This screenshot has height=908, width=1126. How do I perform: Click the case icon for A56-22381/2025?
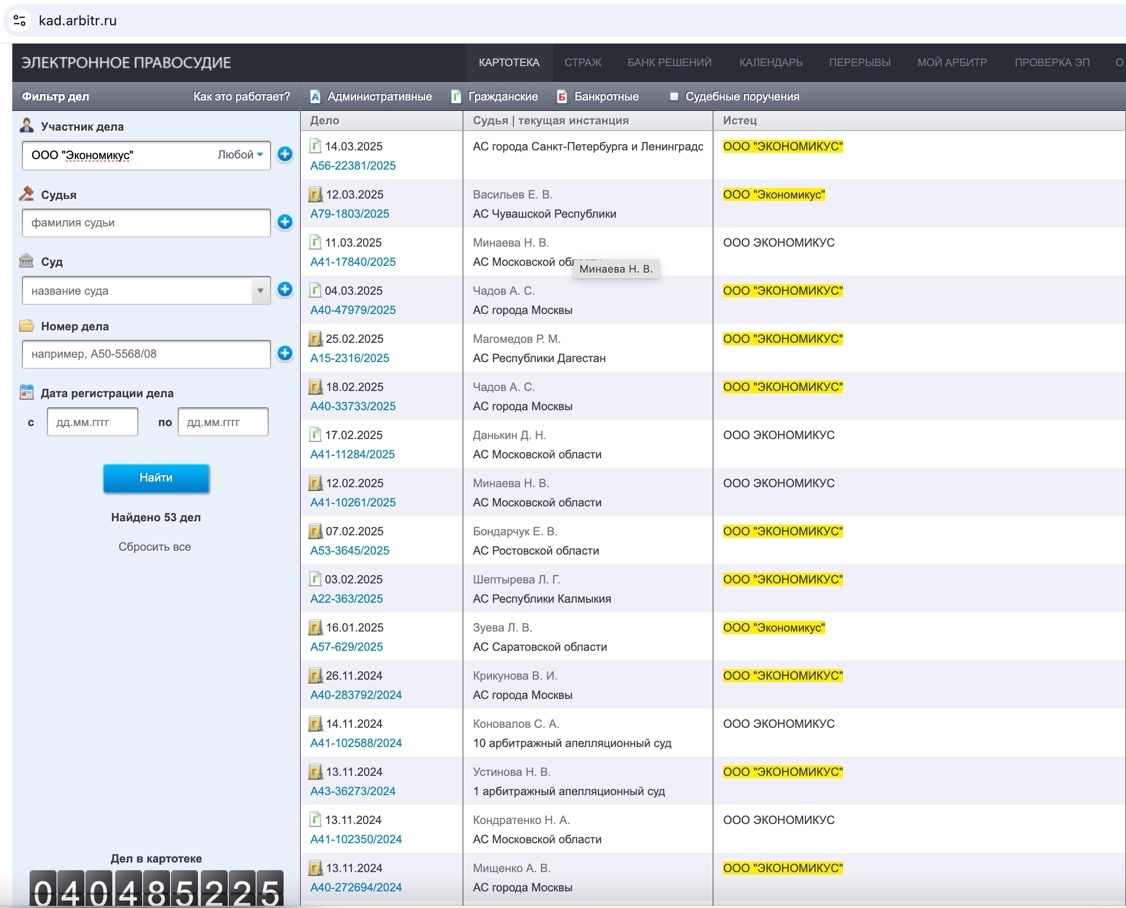(315, 146)
